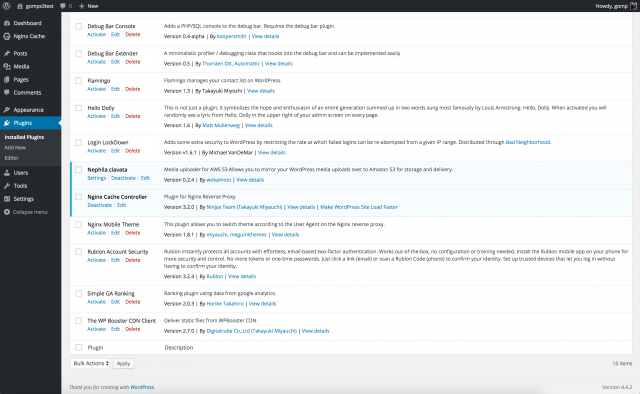Click the Version 4.4.2 footer text
Screen dimensions: 640x394
(617, 387)
